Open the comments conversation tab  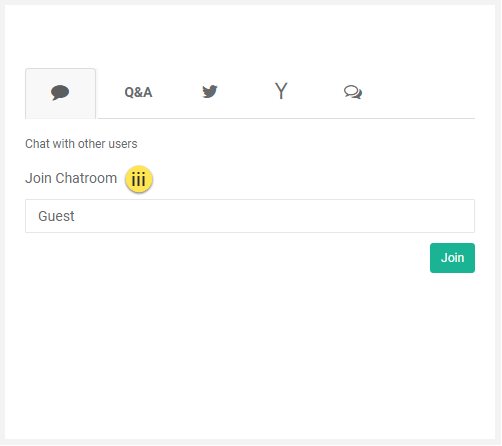coord(353,92)
